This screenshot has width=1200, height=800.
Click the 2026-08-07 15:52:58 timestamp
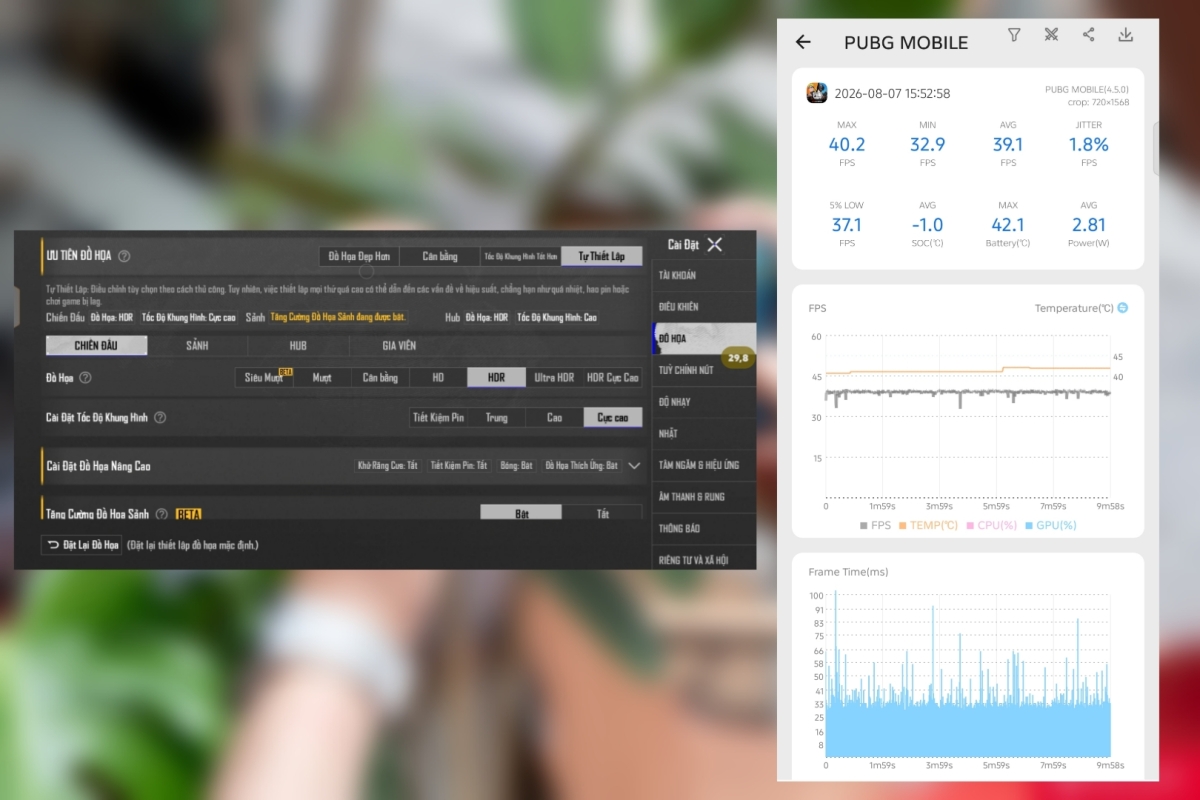click(x=892, y=94)
